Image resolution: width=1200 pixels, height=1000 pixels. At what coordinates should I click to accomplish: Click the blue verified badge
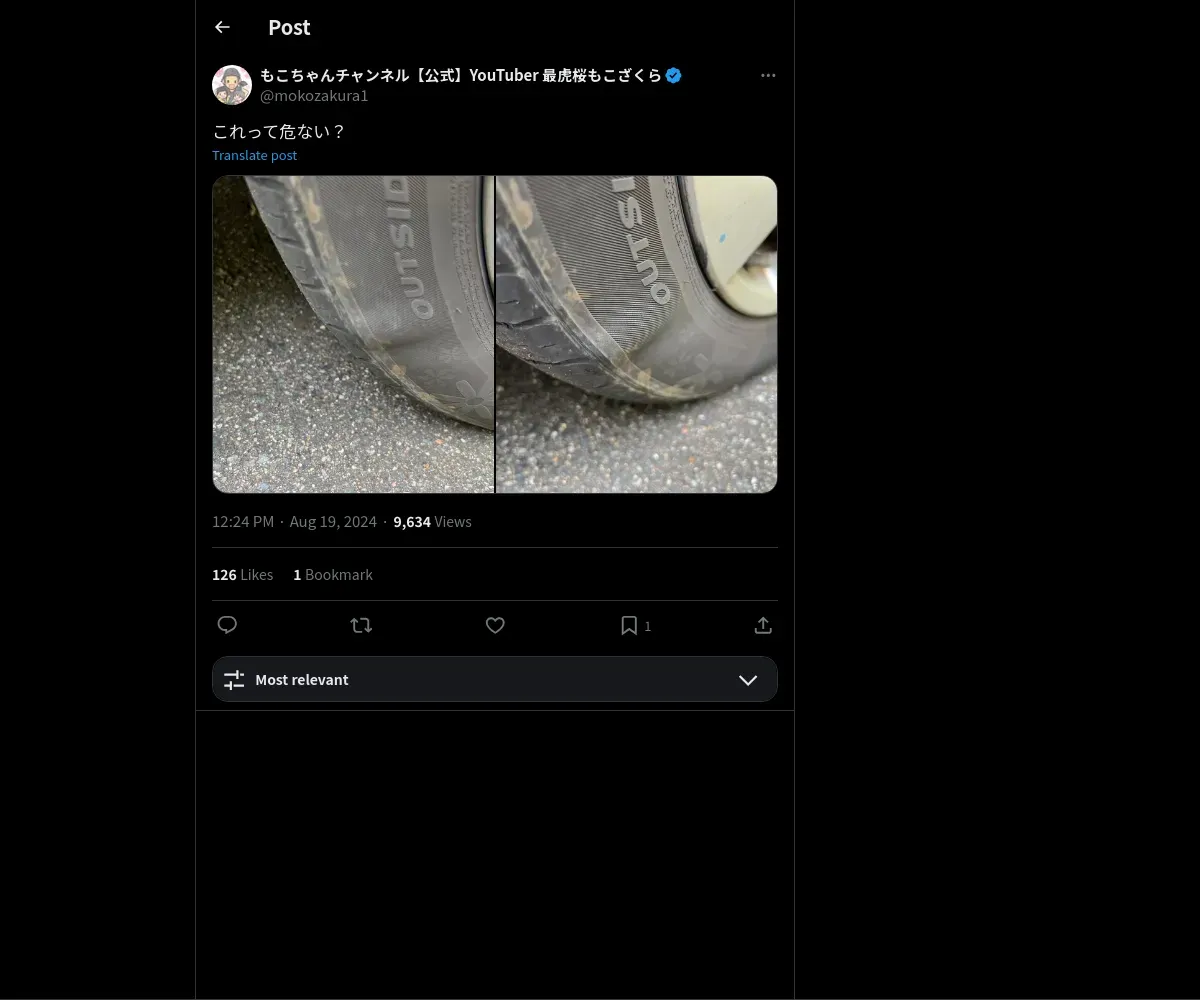pos(674,75)
